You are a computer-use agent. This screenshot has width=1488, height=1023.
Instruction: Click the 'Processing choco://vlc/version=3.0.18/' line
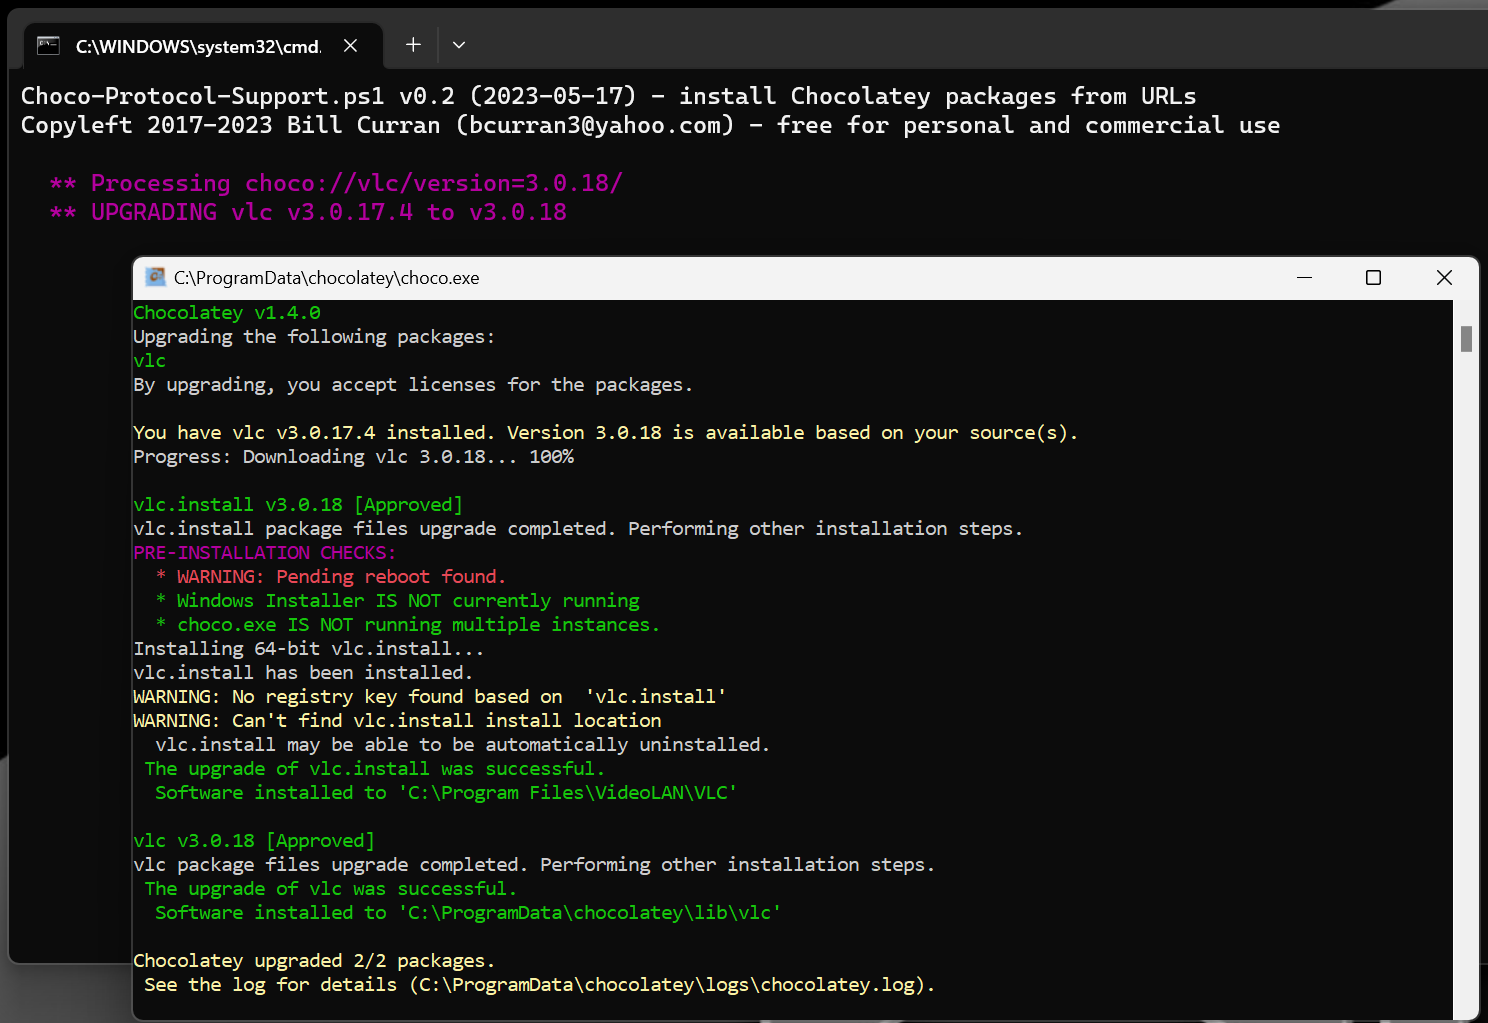336,183
